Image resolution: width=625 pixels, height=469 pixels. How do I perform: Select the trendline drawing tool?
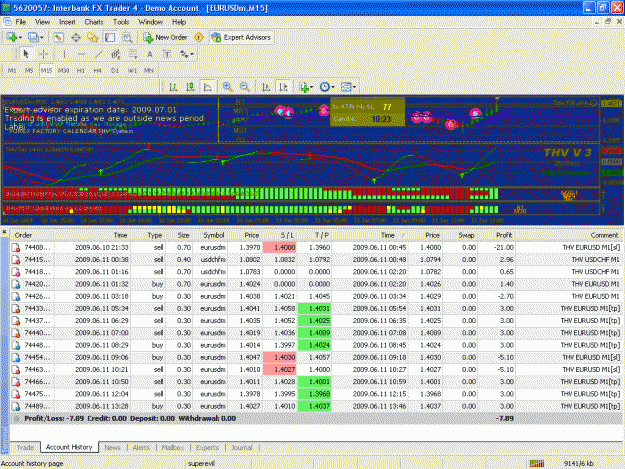coord(98,54)
